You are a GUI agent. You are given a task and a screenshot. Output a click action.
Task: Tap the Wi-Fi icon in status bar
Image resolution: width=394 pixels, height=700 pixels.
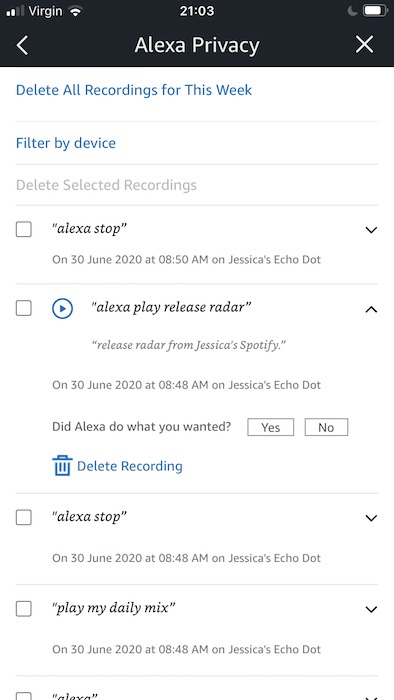(x=76, y=11)
